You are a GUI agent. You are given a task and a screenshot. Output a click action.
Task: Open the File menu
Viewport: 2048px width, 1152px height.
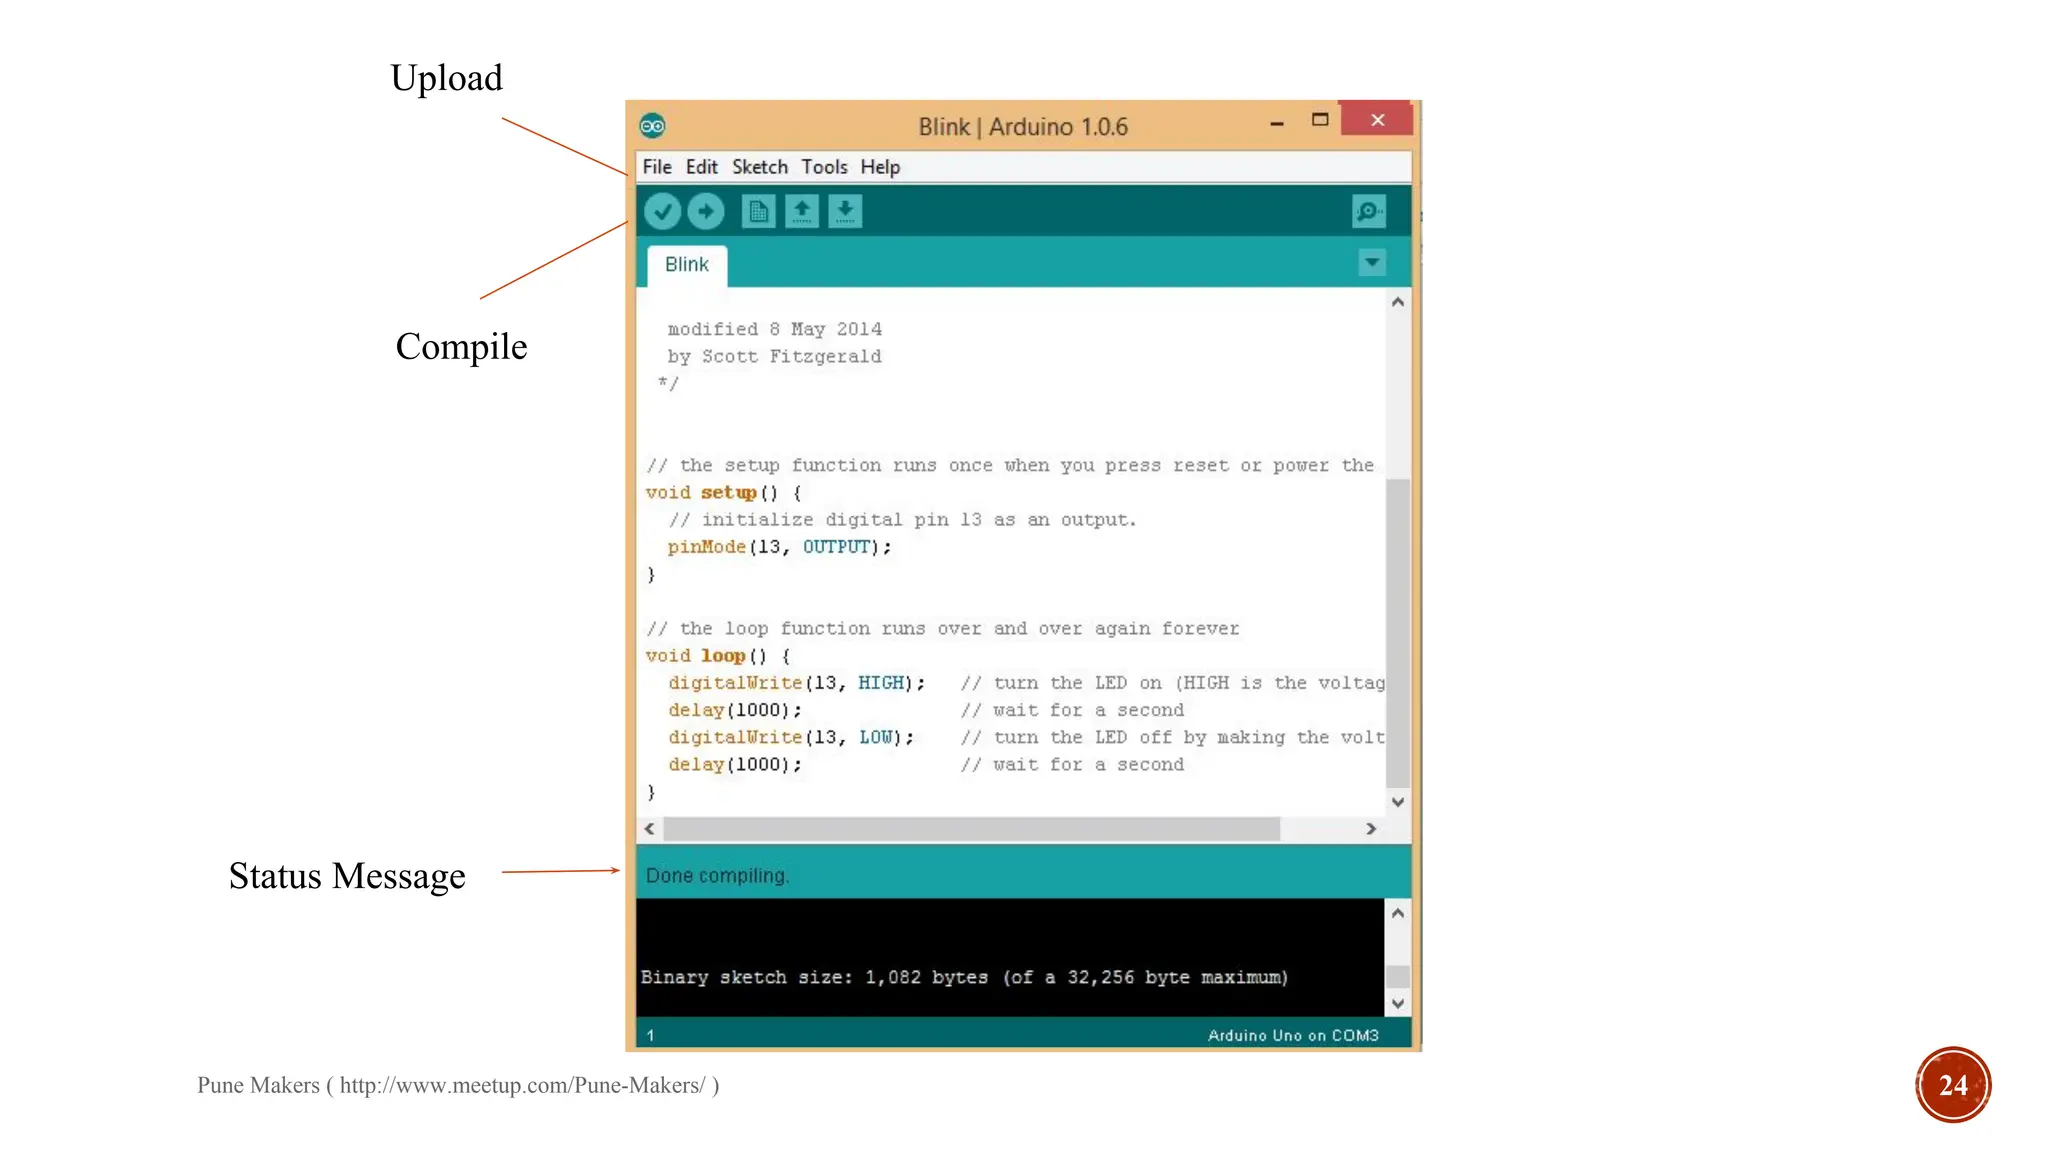pos(657,167)
